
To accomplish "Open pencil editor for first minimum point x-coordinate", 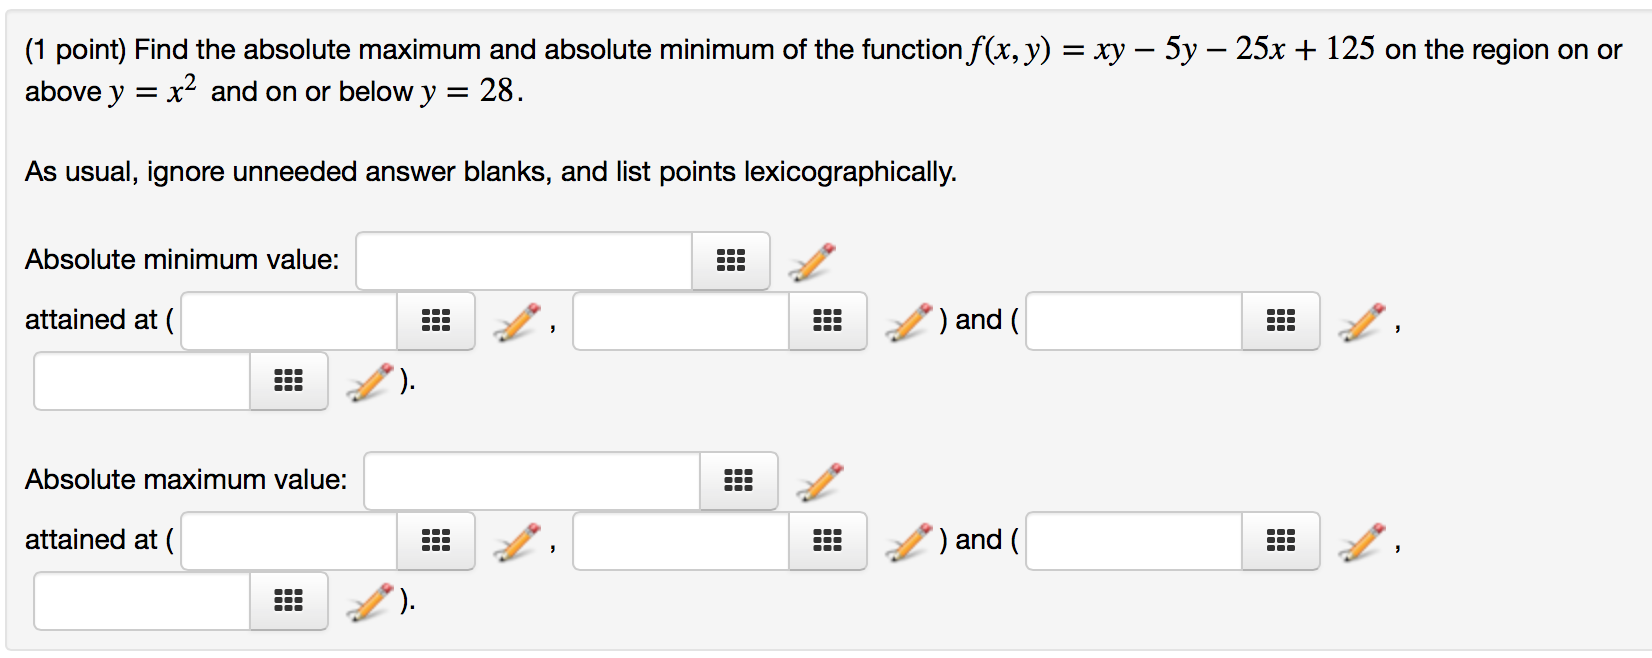I will tap(517, 322).
